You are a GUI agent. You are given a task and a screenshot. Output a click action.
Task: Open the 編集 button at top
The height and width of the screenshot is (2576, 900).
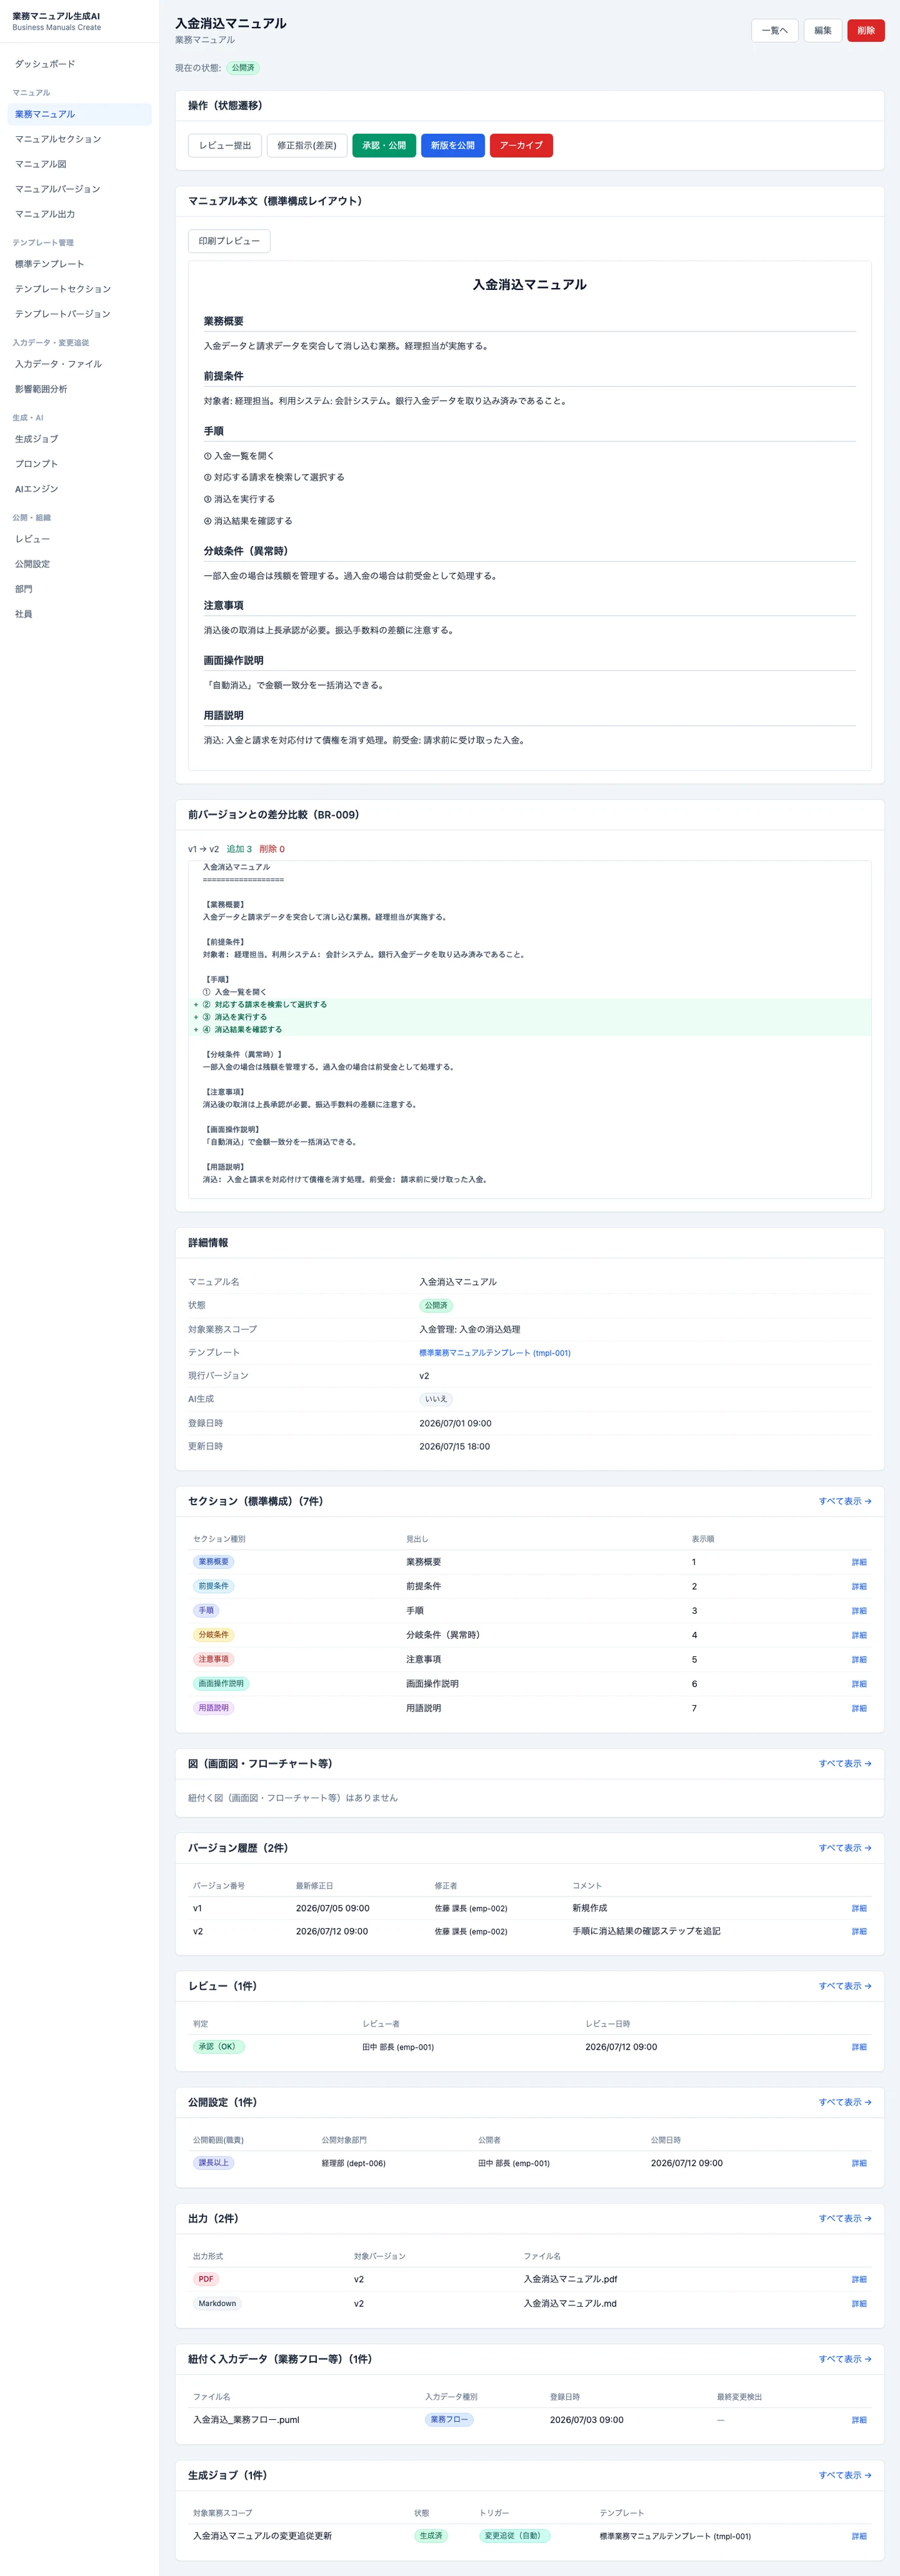(x=822, y=30)
